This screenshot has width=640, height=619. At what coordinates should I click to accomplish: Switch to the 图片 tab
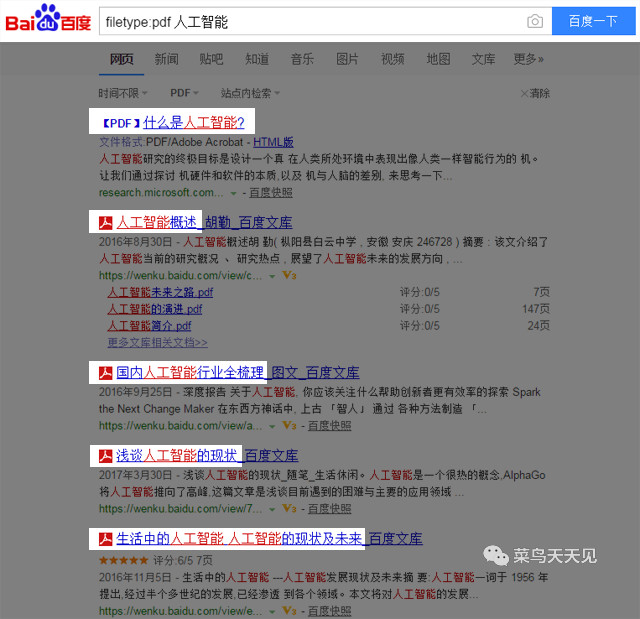tap(347, 59)
